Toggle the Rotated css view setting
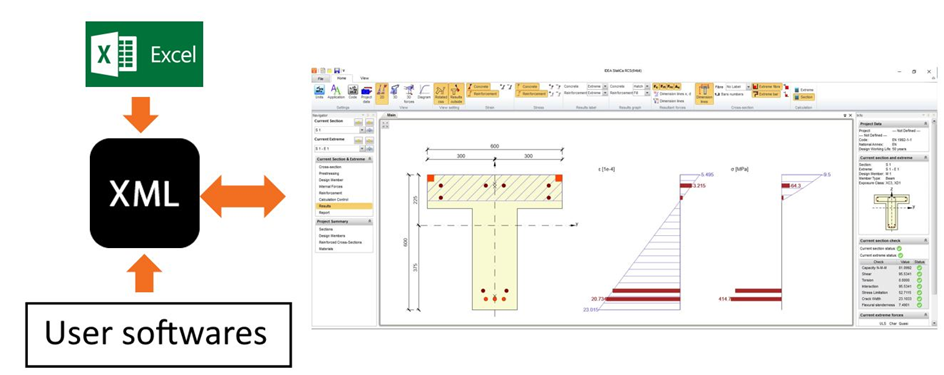The width and height of the screenshot is (944, 375). point(441,94)
